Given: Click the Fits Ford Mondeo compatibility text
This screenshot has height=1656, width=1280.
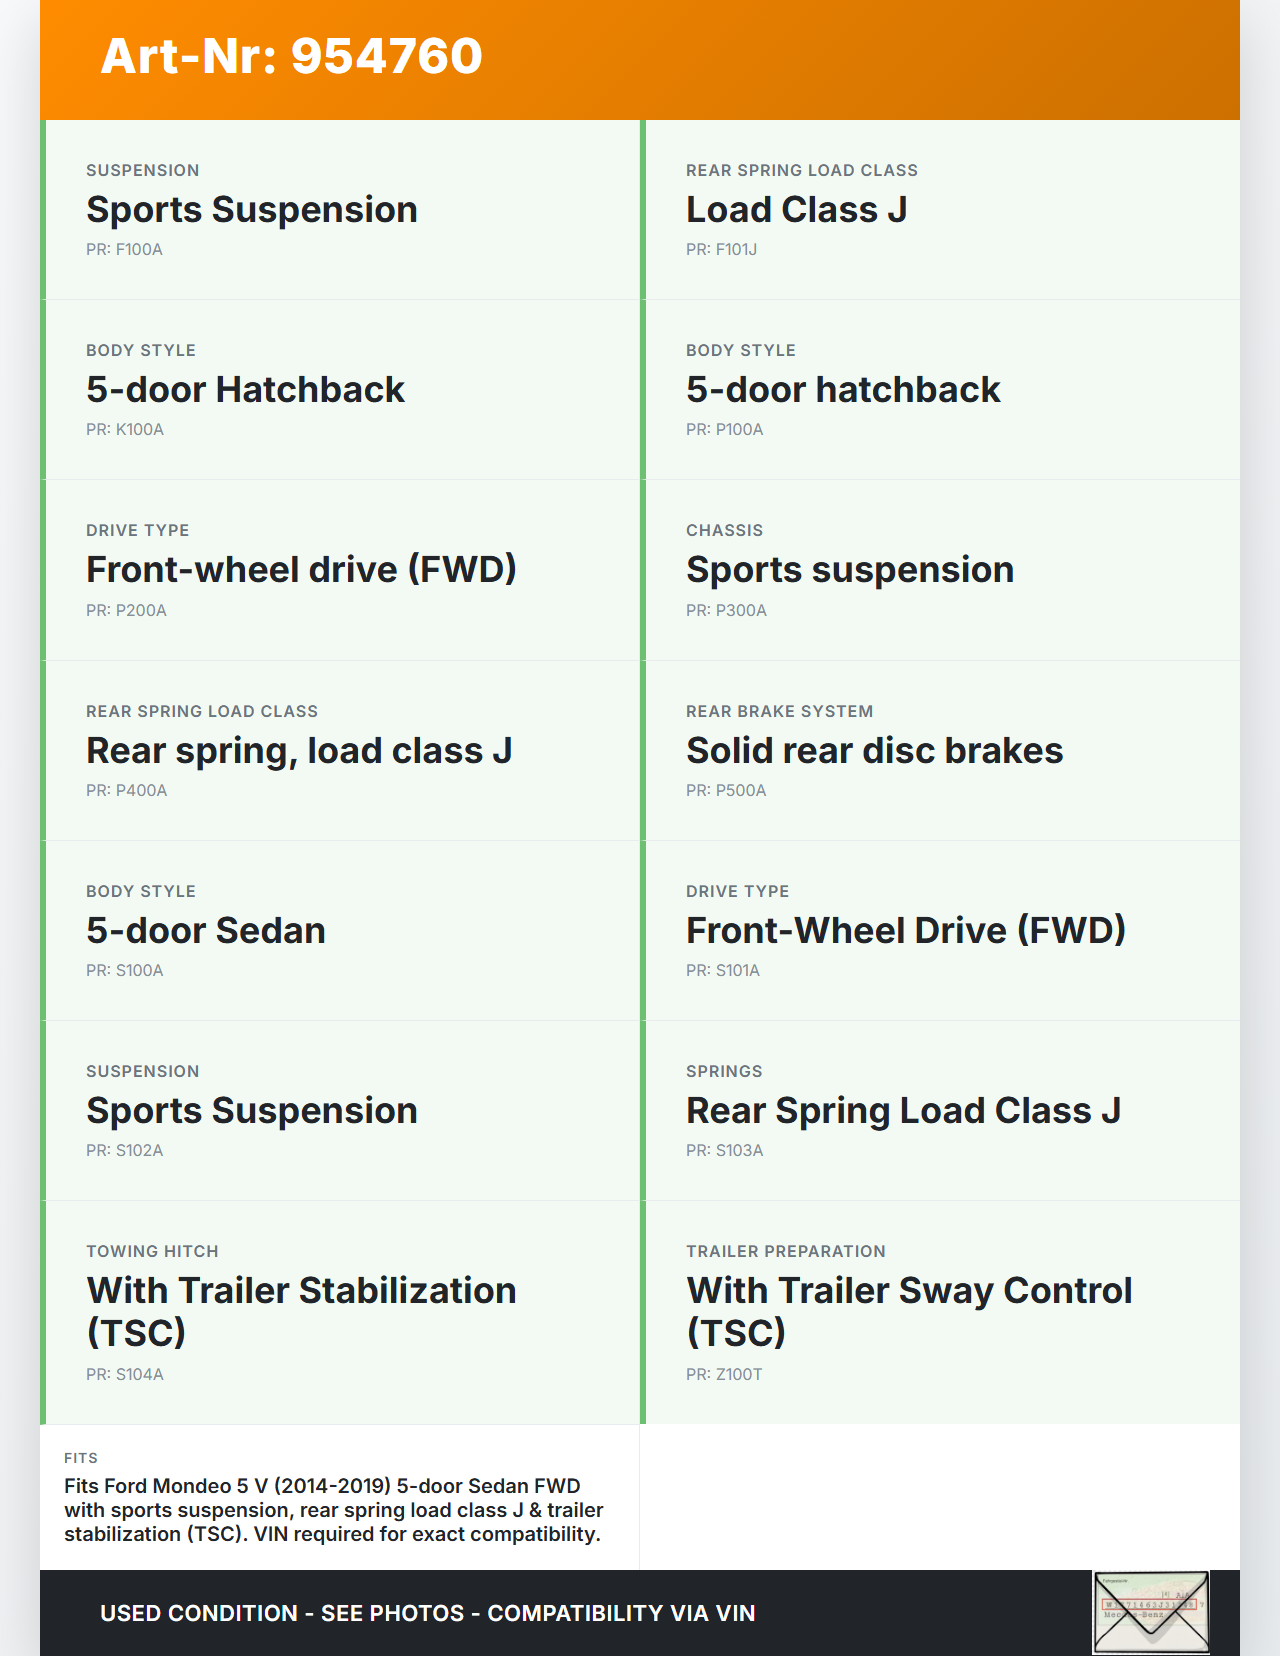Looking at the screenshot, I should pos(333,1510).
